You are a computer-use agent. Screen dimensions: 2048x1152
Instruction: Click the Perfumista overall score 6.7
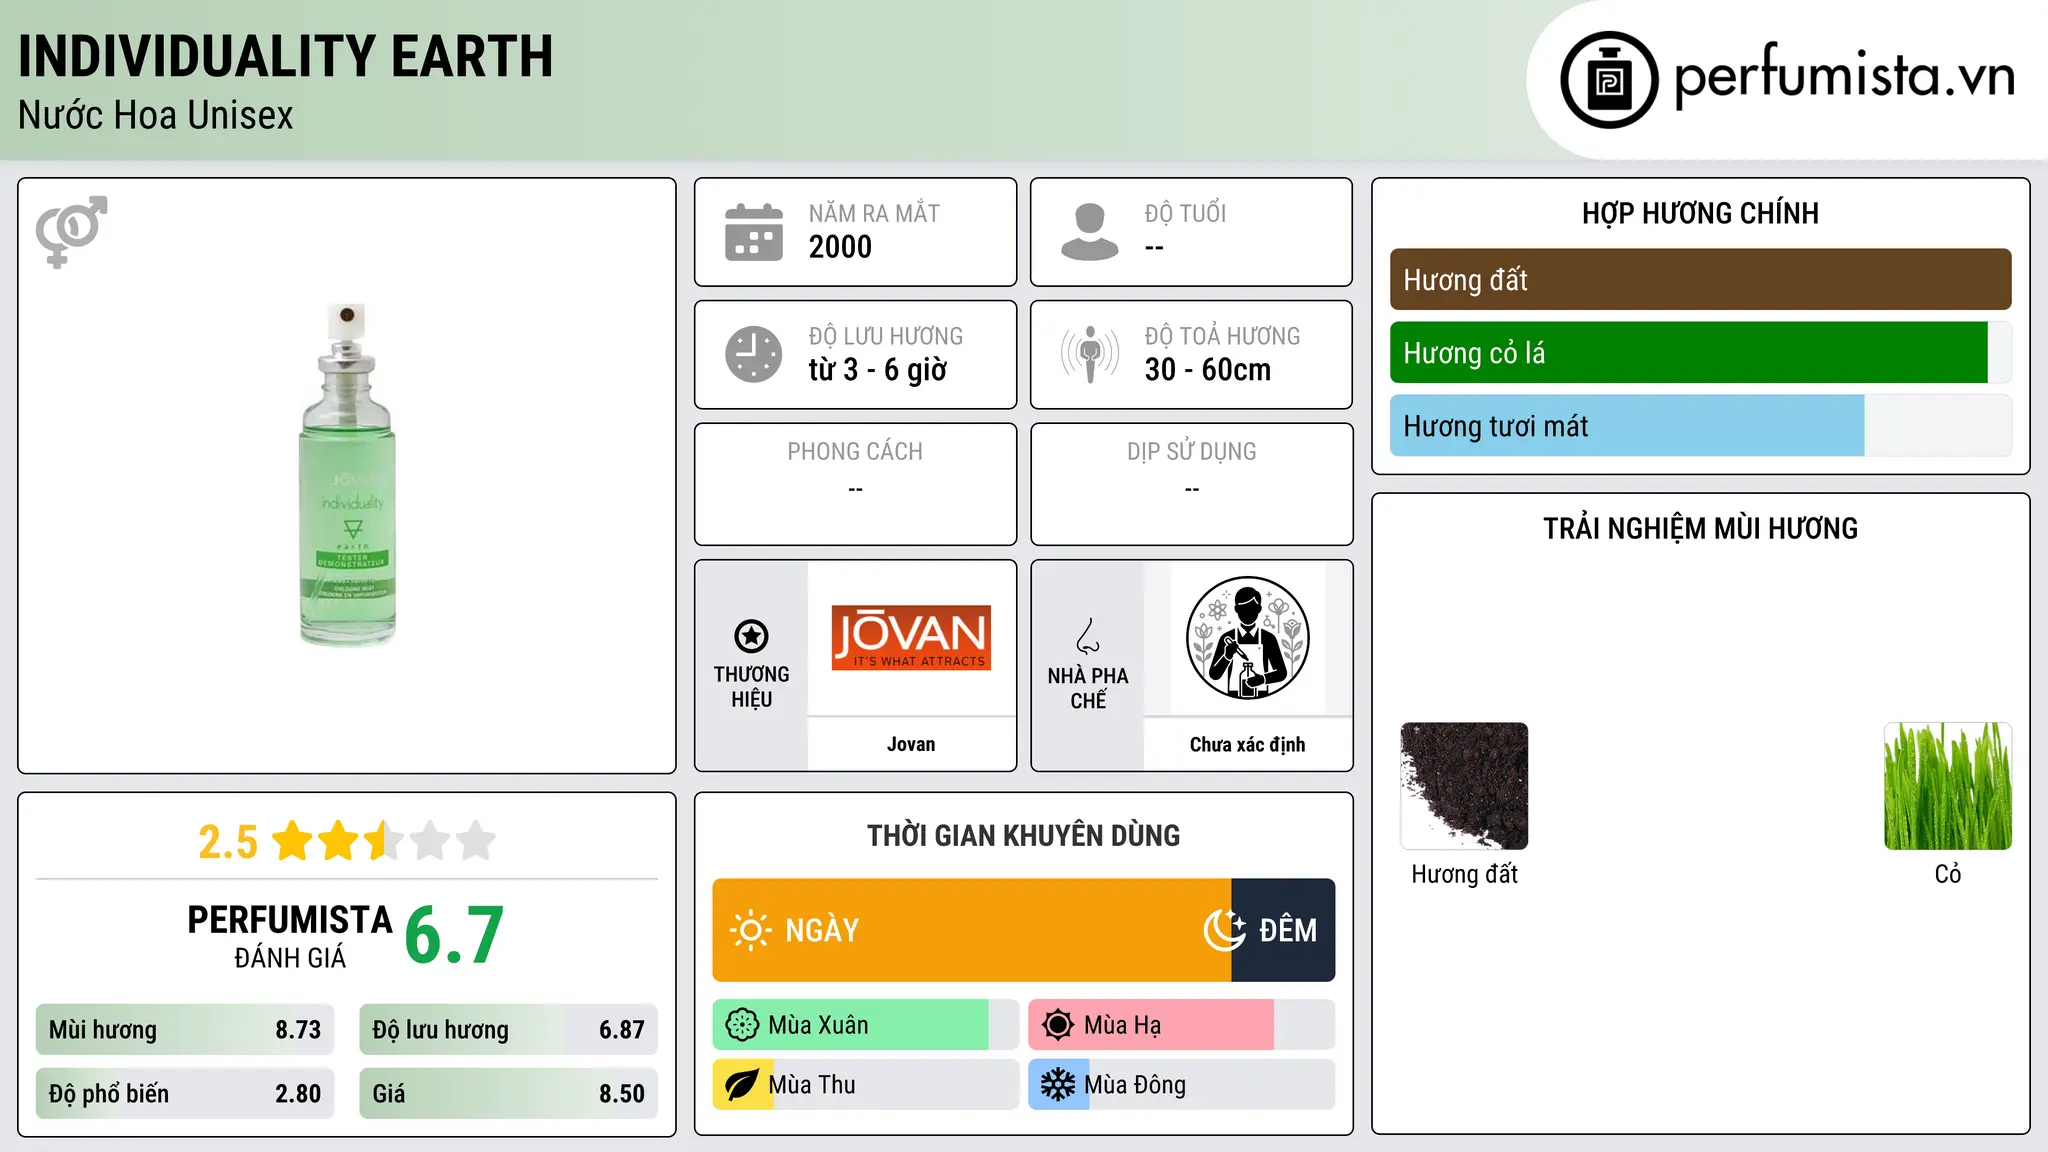click(x=455, y=936)
